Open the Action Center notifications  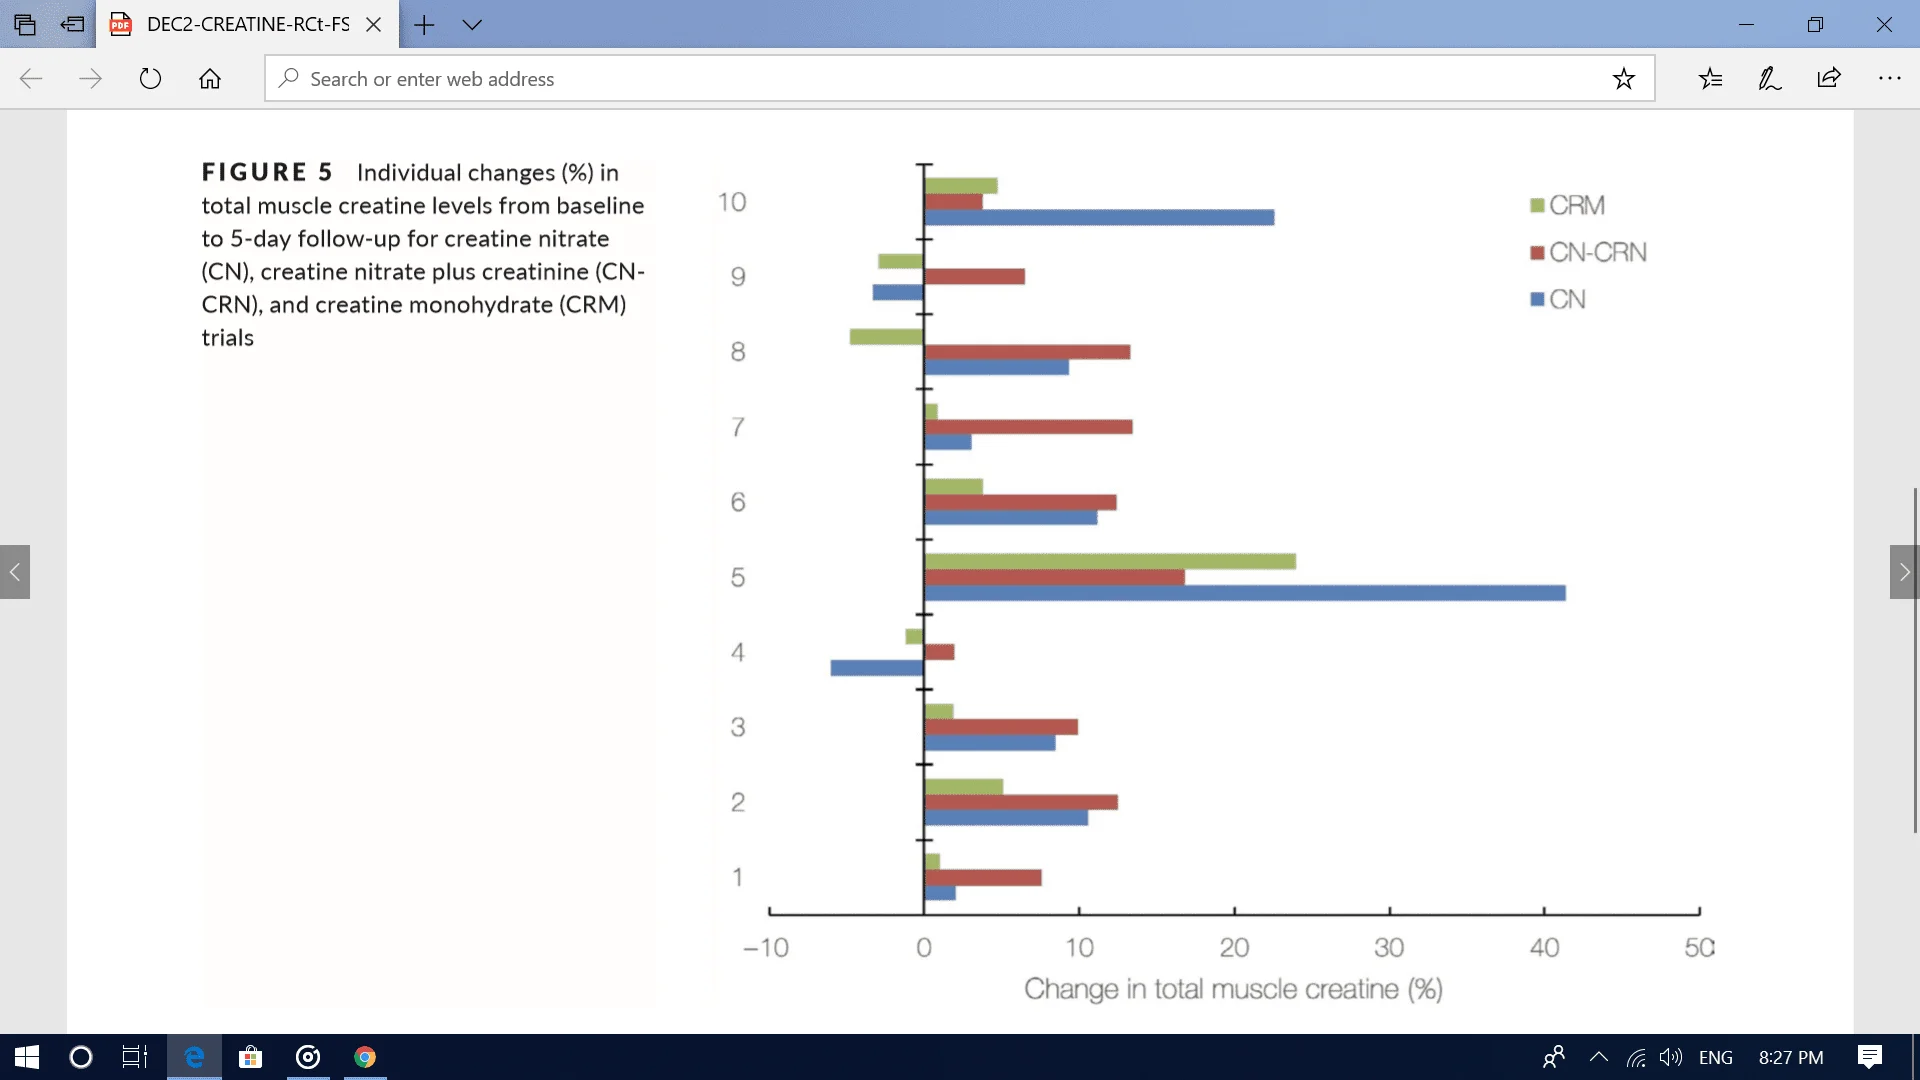pyautogui.click(x=1870, y=1057)
